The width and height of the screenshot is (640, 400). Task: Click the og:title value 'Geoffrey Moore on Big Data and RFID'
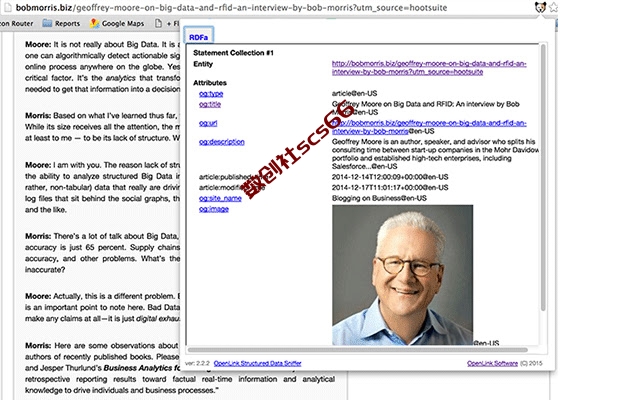[x=426, y=108]
